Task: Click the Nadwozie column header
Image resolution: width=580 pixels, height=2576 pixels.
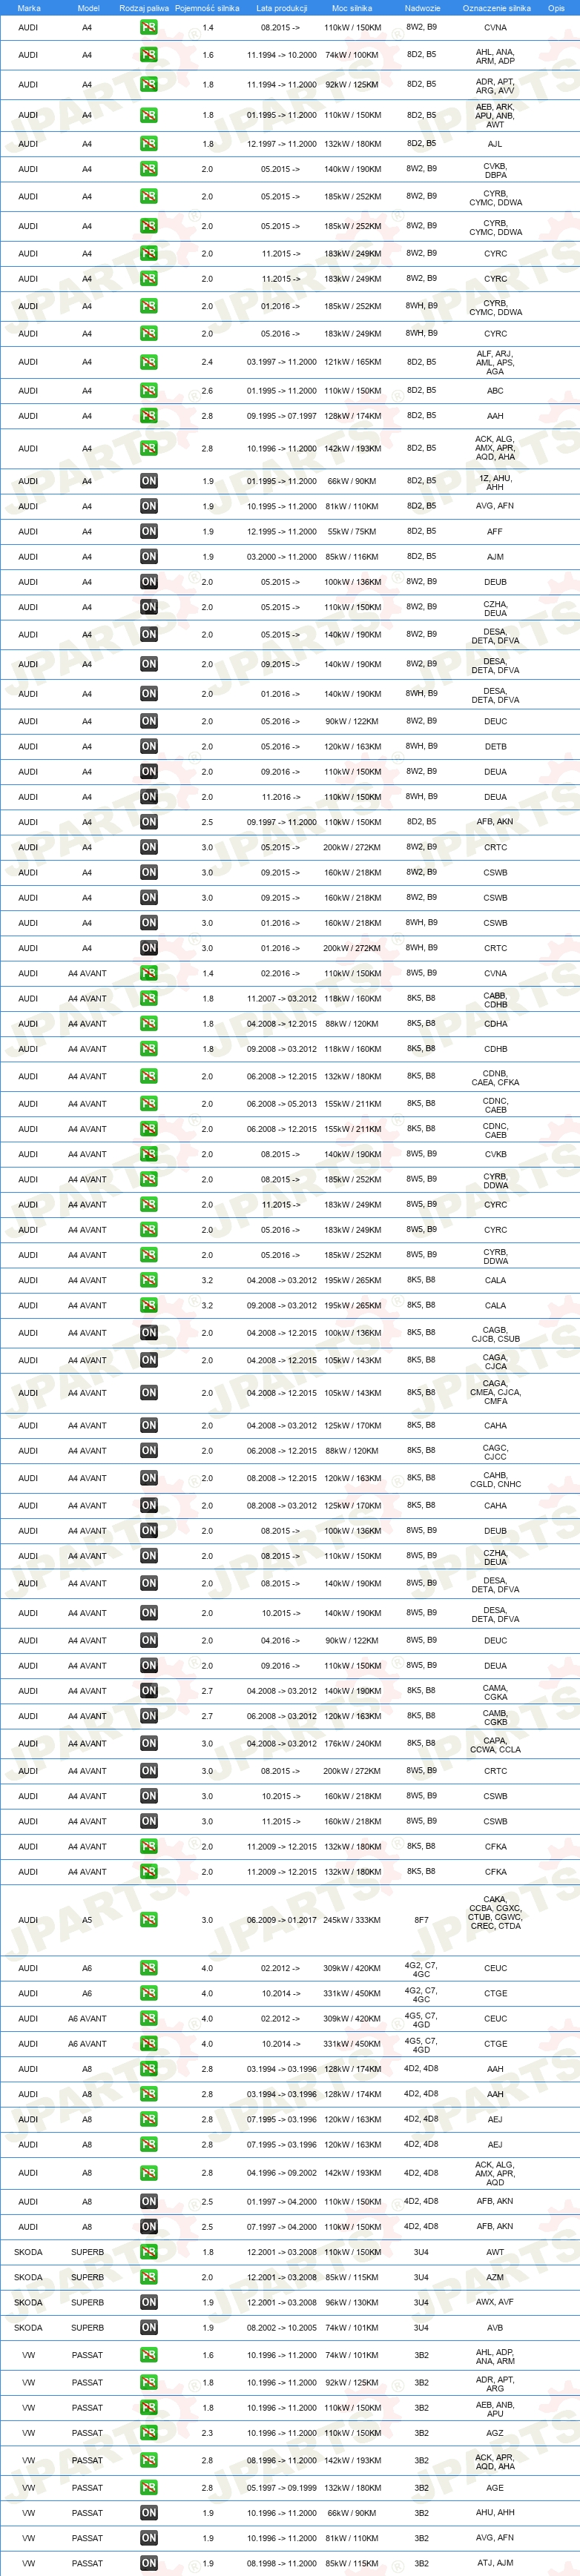Action: [422, 8]
